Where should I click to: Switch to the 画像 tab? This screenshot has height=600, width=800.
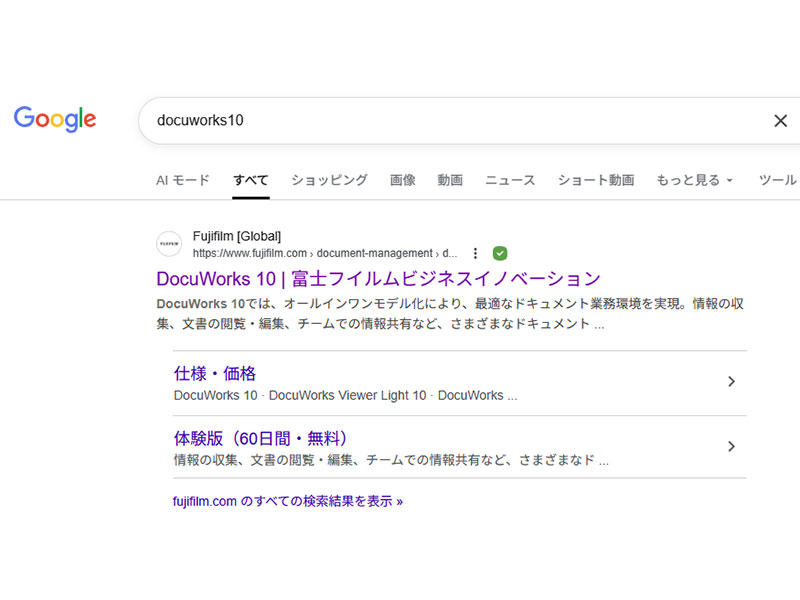(x=403, y=180)
